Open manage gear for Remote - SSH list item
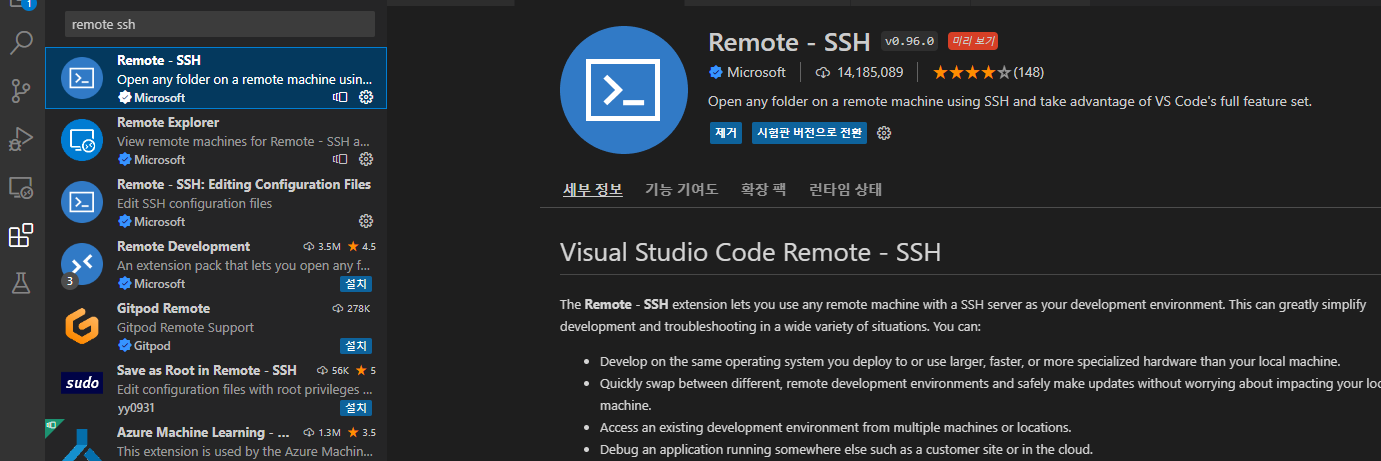The image size is (1381, 461). (366, 97)
